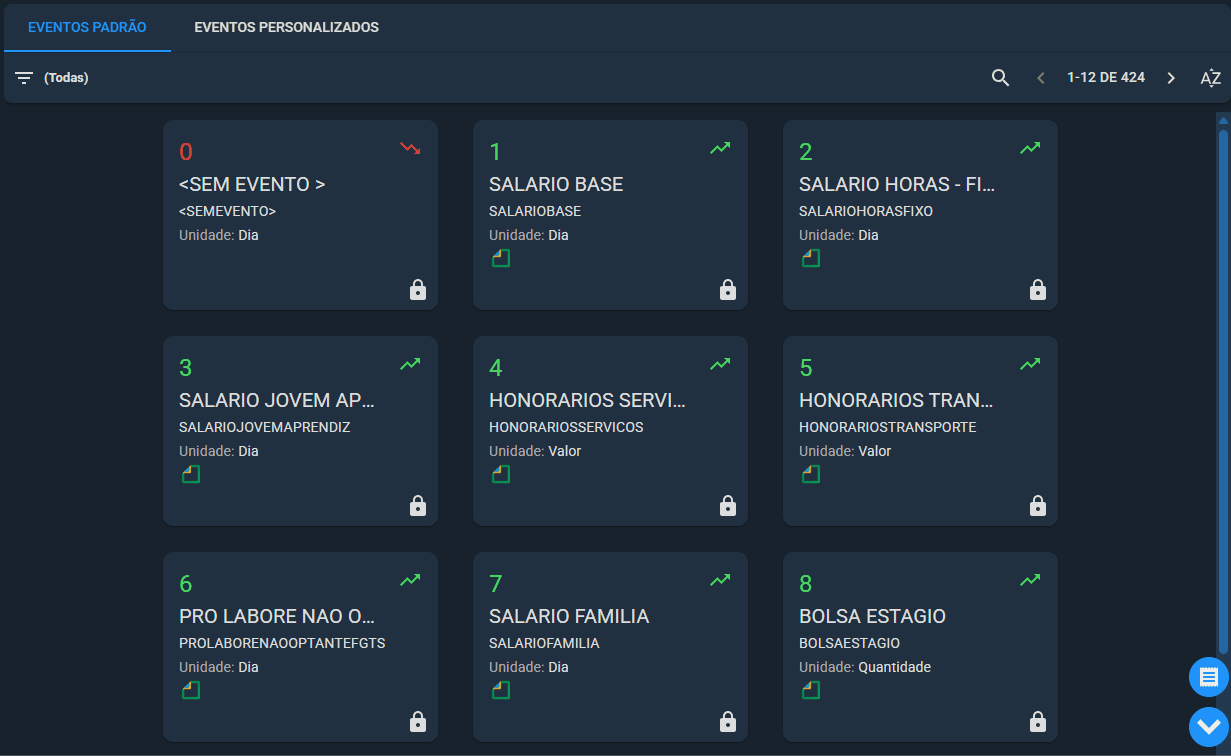Click the lock icon on SALARIO HORAS card
1231x756 pixels.
coord(1038,290)
